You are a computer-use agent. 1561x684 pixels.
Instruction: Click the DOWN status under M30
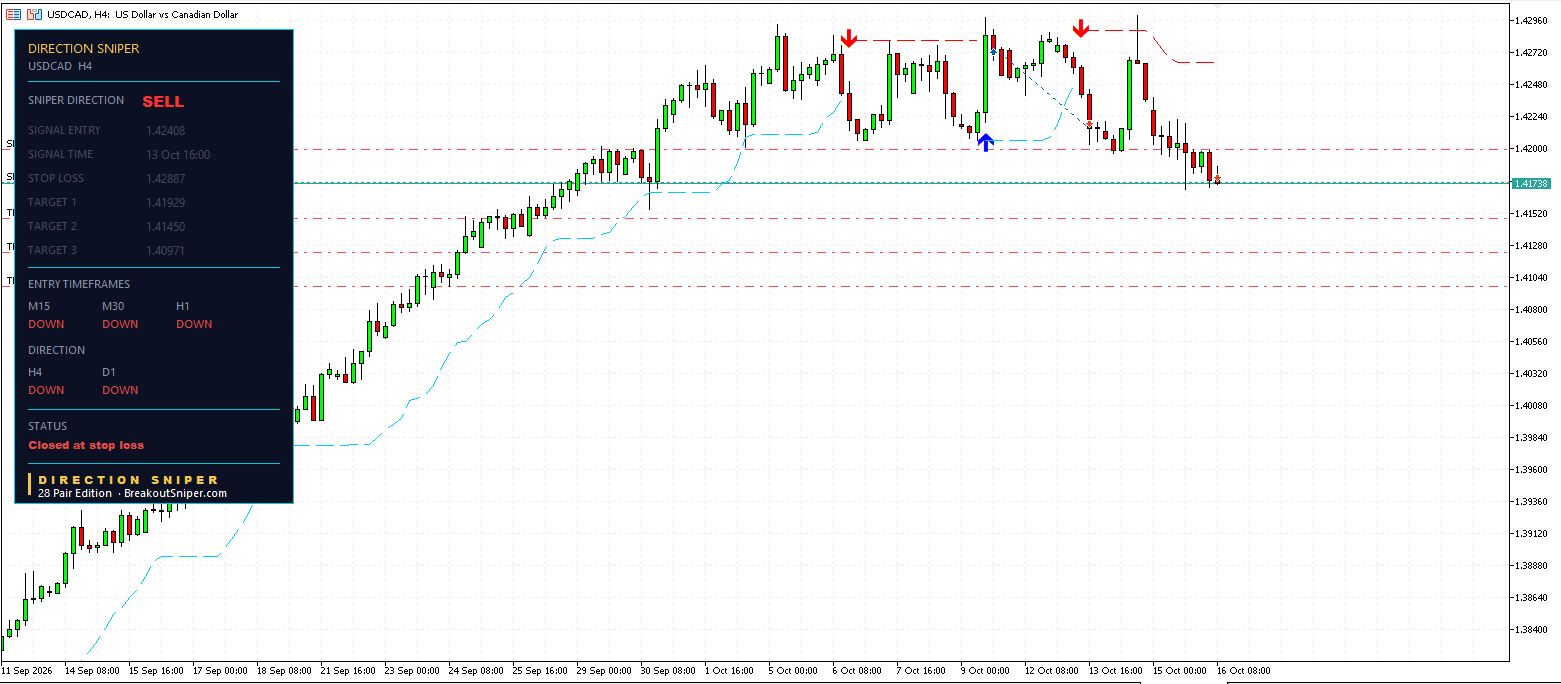pos(120,324)
